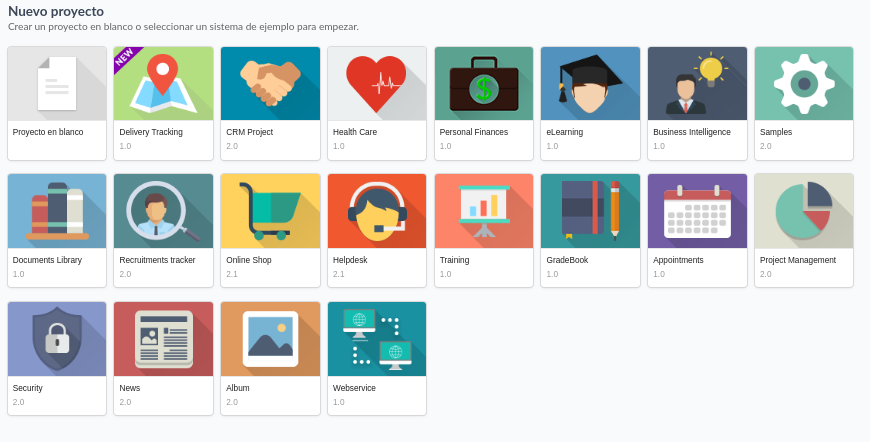This screenshot has height=442, width=870.
Task: Pick the Personal Finances briefcase icon
Action: (484, 84)
